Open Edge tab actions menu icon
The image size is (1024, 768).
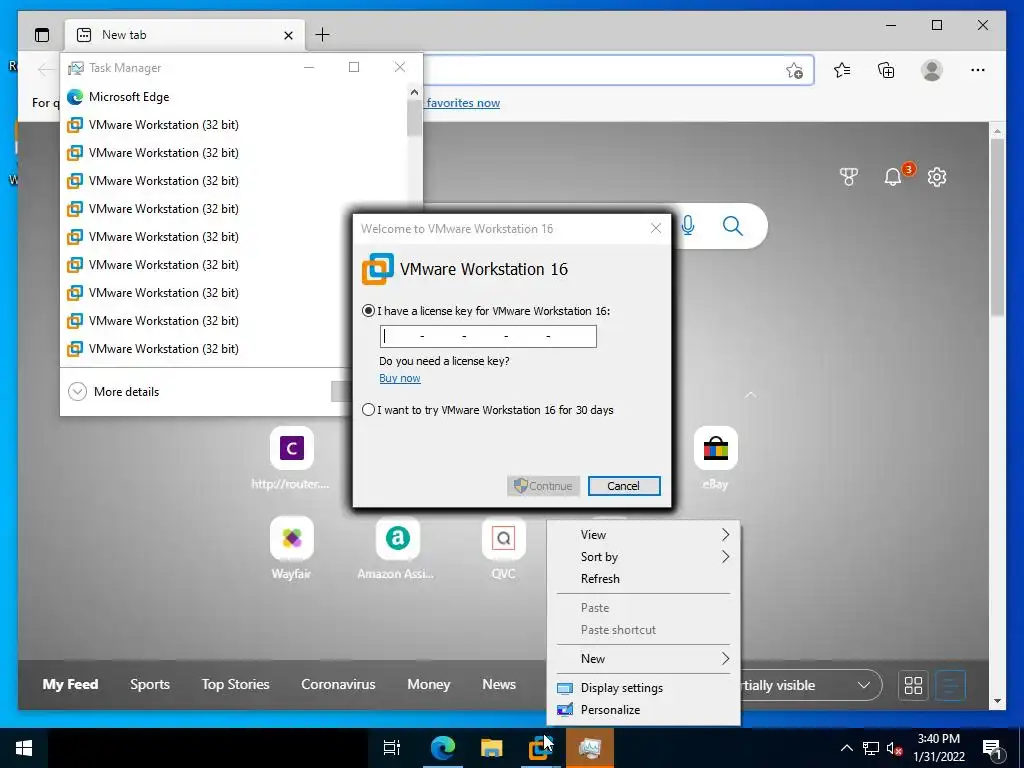[42, 35]
